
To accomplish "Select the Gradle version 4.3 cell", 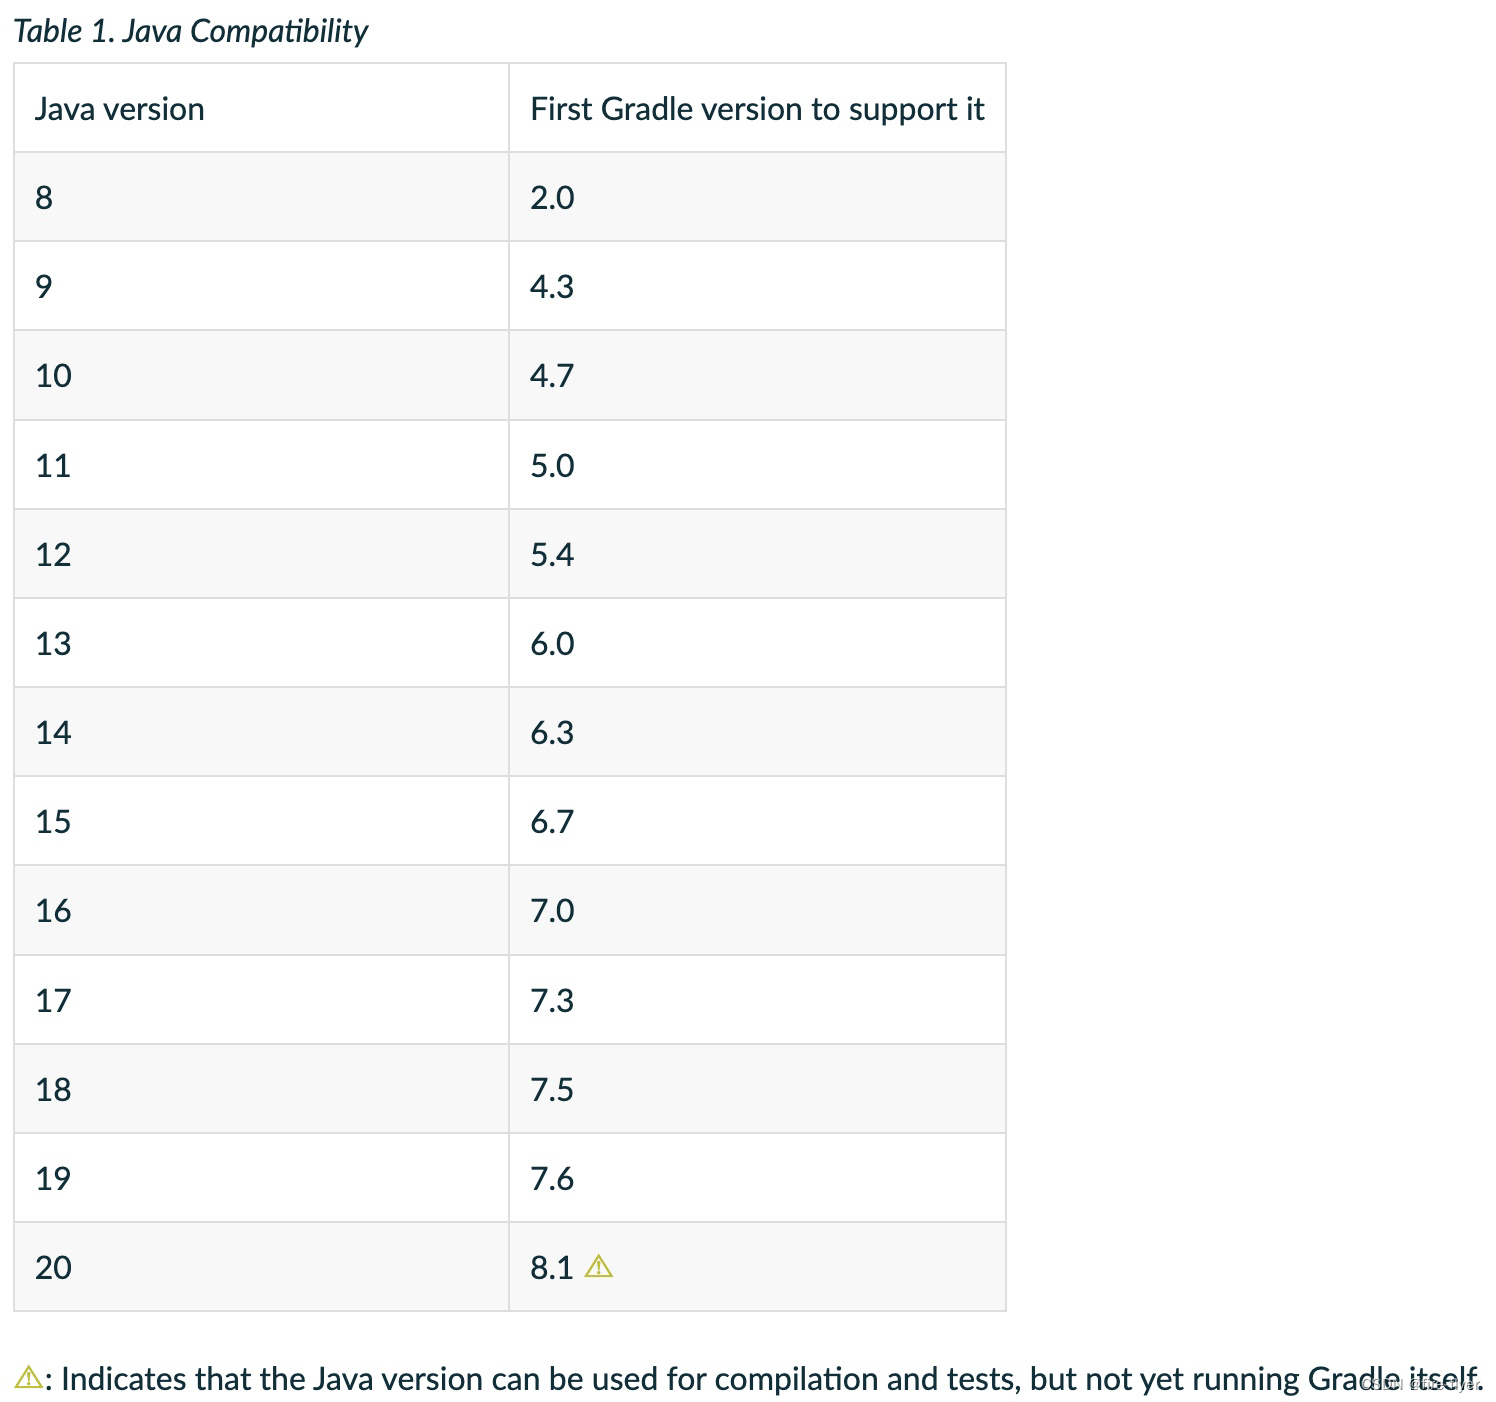I will pyautogui.click(x=757, y=286).
